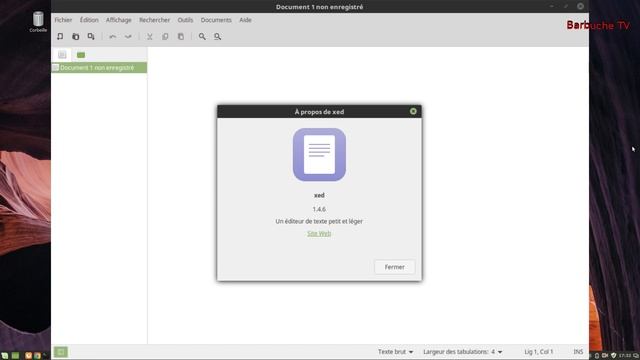Open the Largeur des tabulations dropdown

click(462, 352)
